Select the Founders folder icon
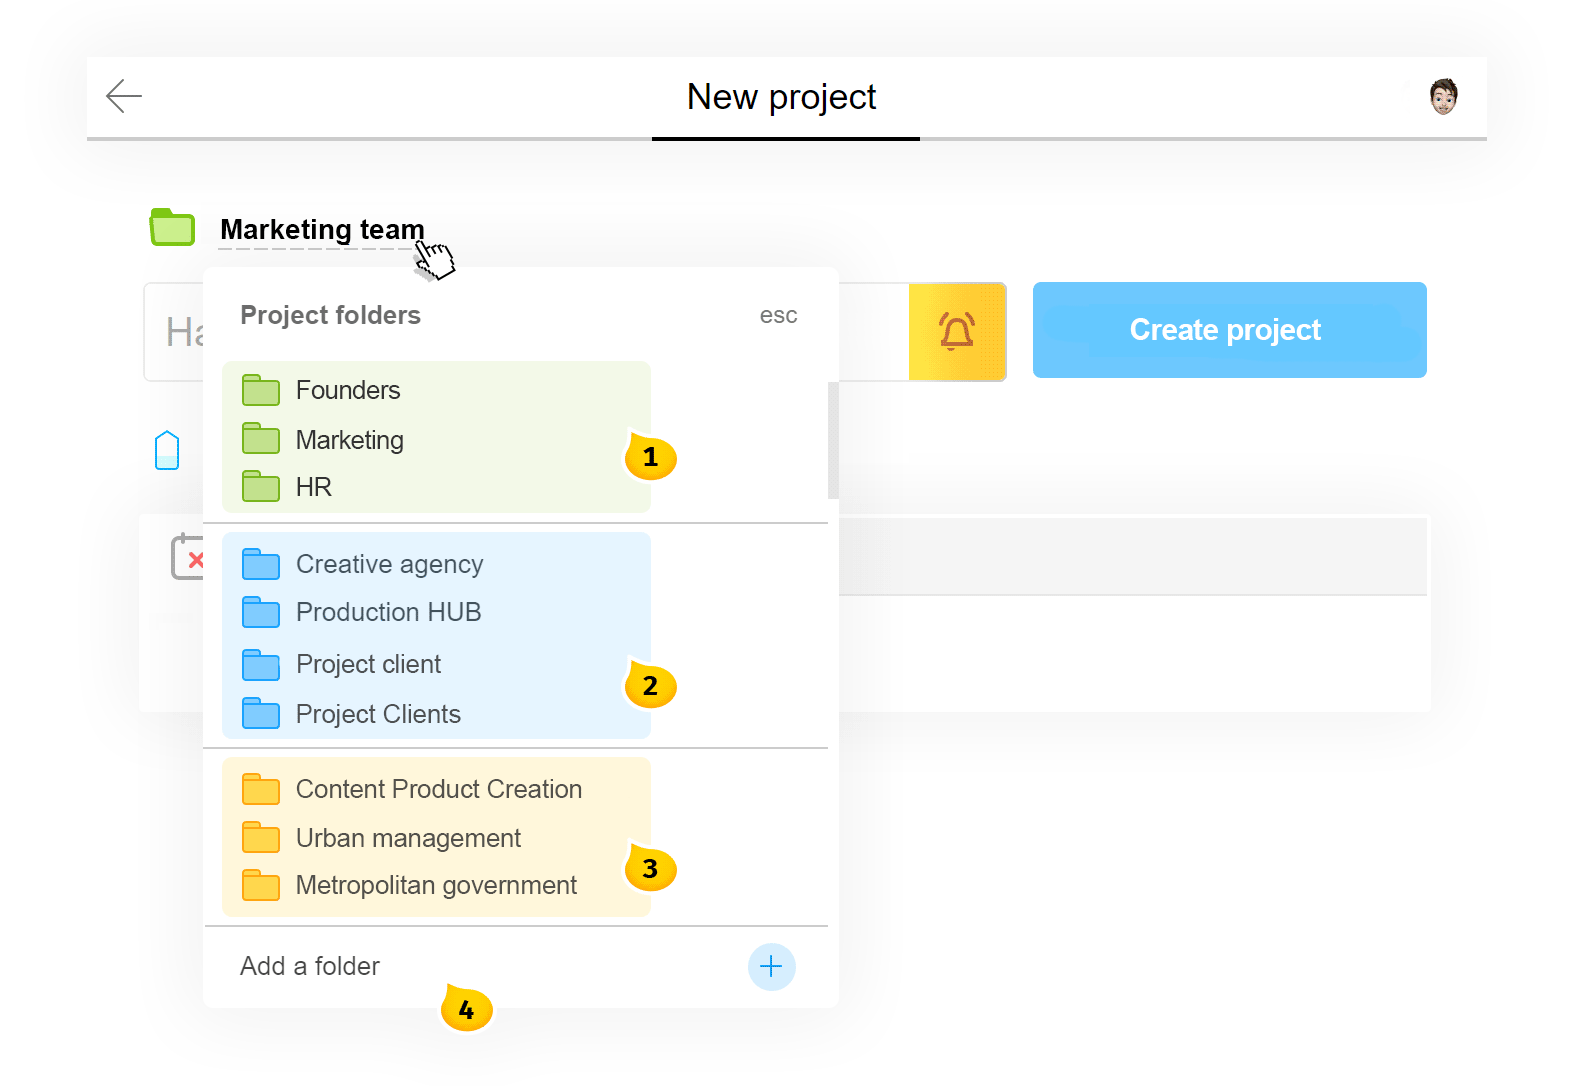Viewport: 1574px width, 1086px height. click(x=260, y=390)
